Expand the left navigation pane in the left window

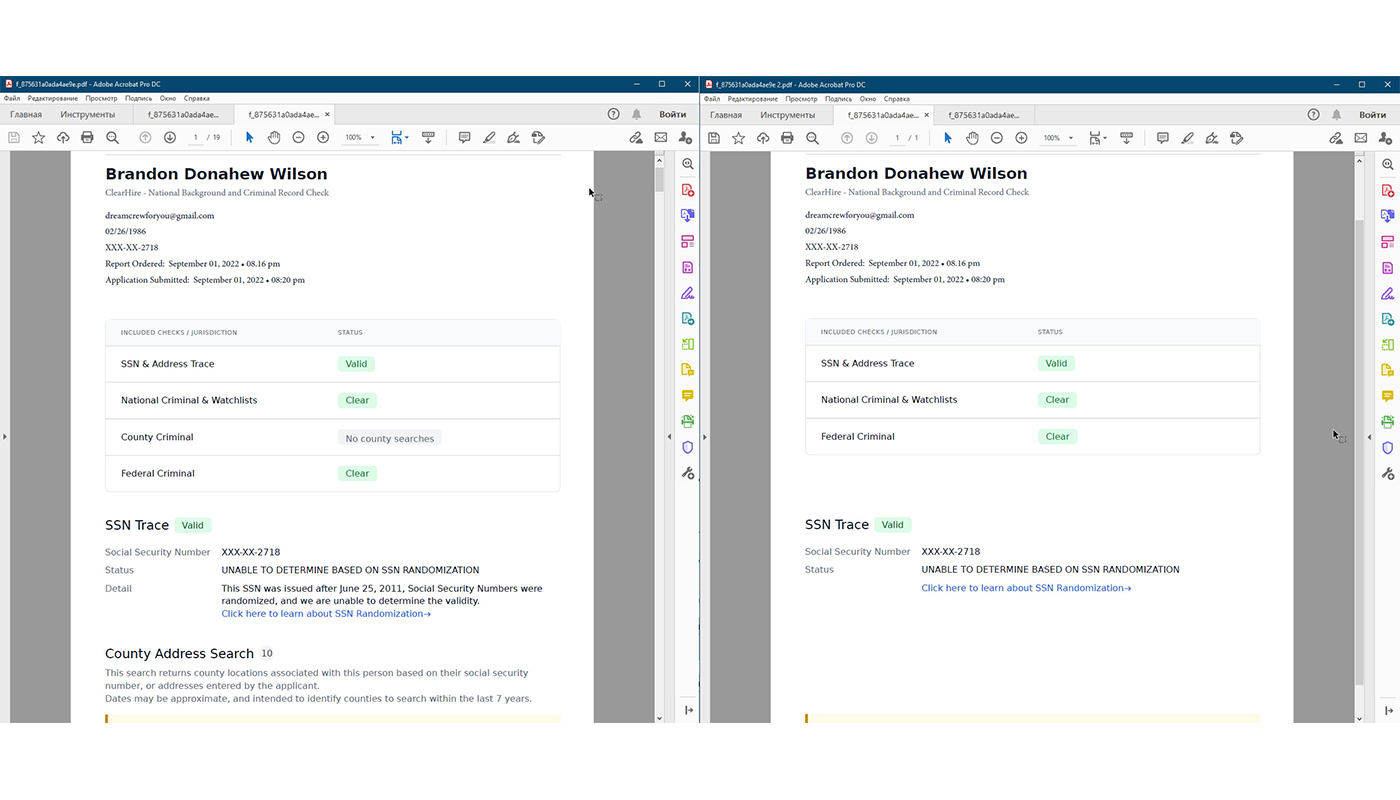tap(5, 437)
